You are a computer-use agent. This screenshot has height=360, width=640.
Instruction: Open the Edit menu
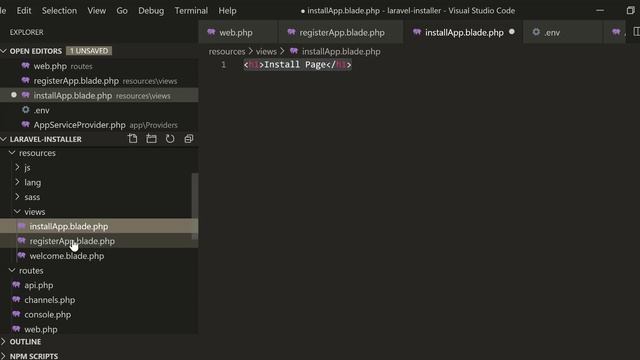(x=24, y=11)
